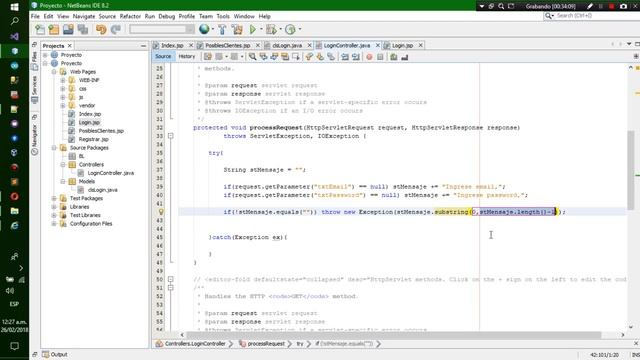The height and width of the screenshot is (360, 640).
Task: Expand the WEB-INF folder node
Action: [x=63, y=80]
